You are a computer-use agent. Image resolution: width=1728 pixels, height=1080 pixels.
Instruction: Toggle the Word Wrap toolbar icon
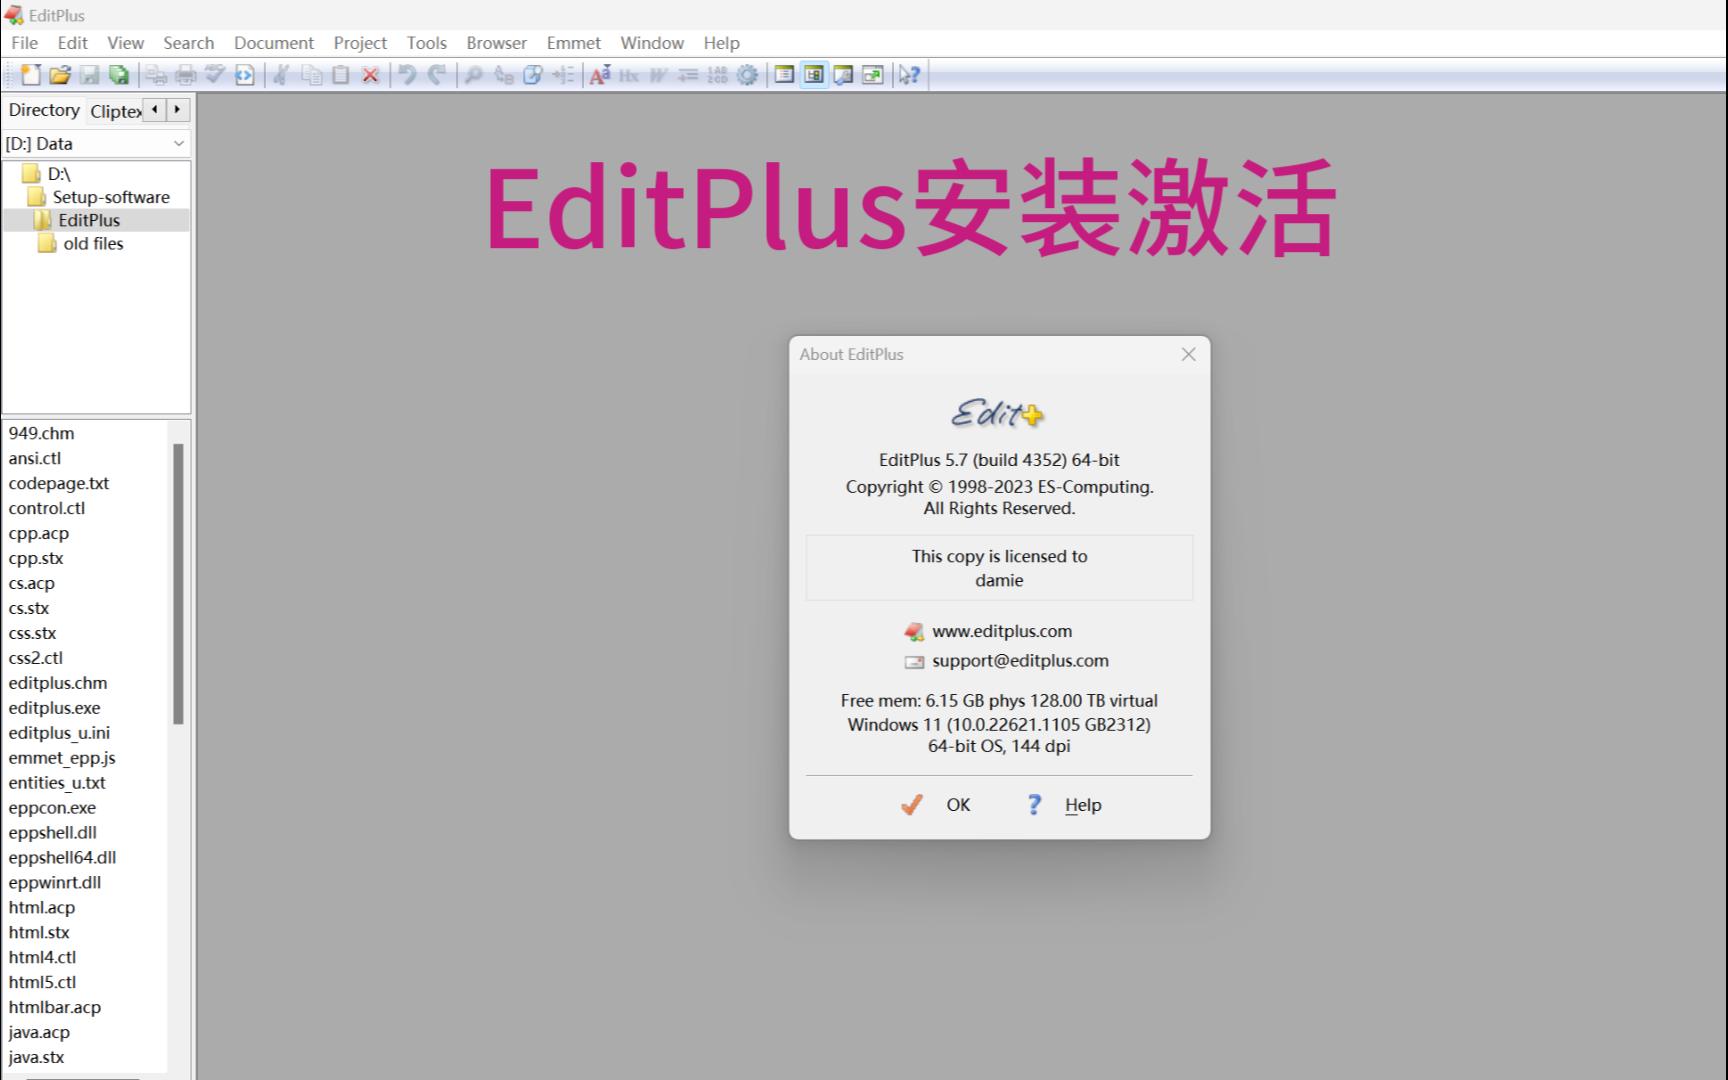click(x=658, y=75)
